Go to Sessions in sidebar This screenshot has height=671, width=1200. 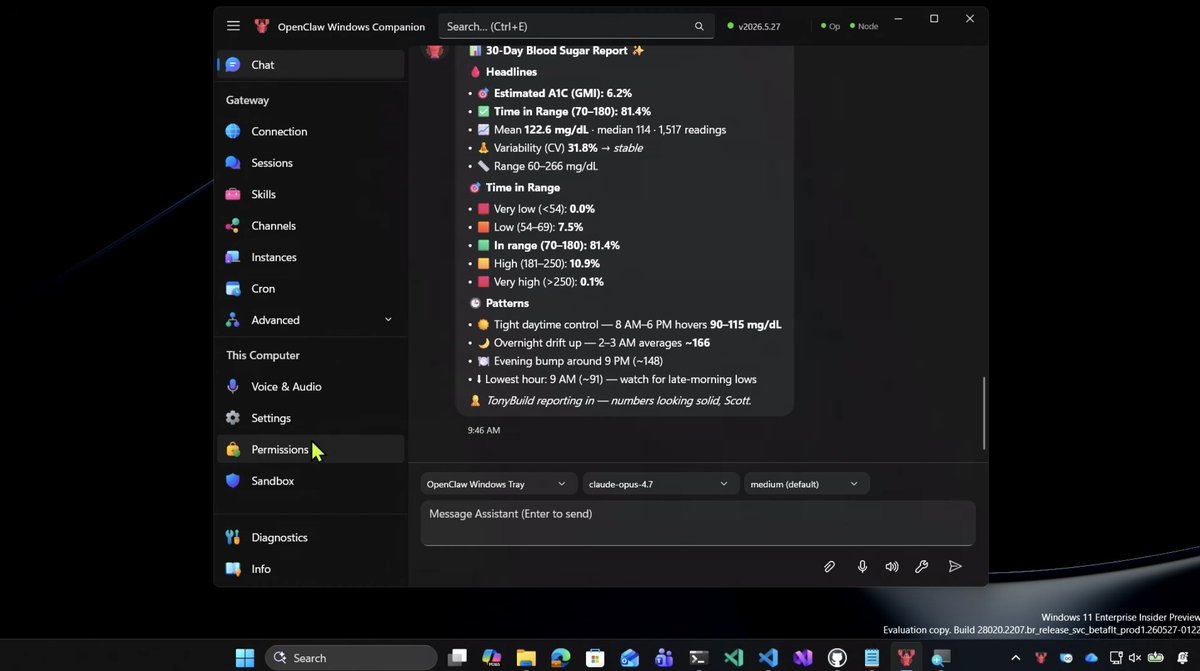pyautogui.click(x=311, y=163)
